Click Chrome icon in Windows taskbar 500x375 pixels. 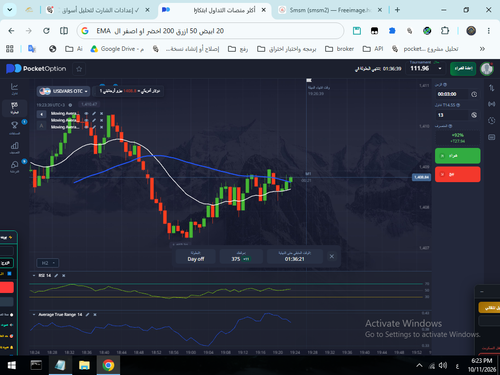pos(108,365)
